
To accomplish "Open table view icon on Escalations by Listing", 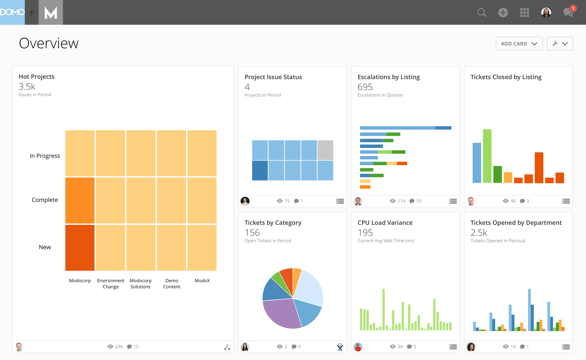I will coord(453,201).
